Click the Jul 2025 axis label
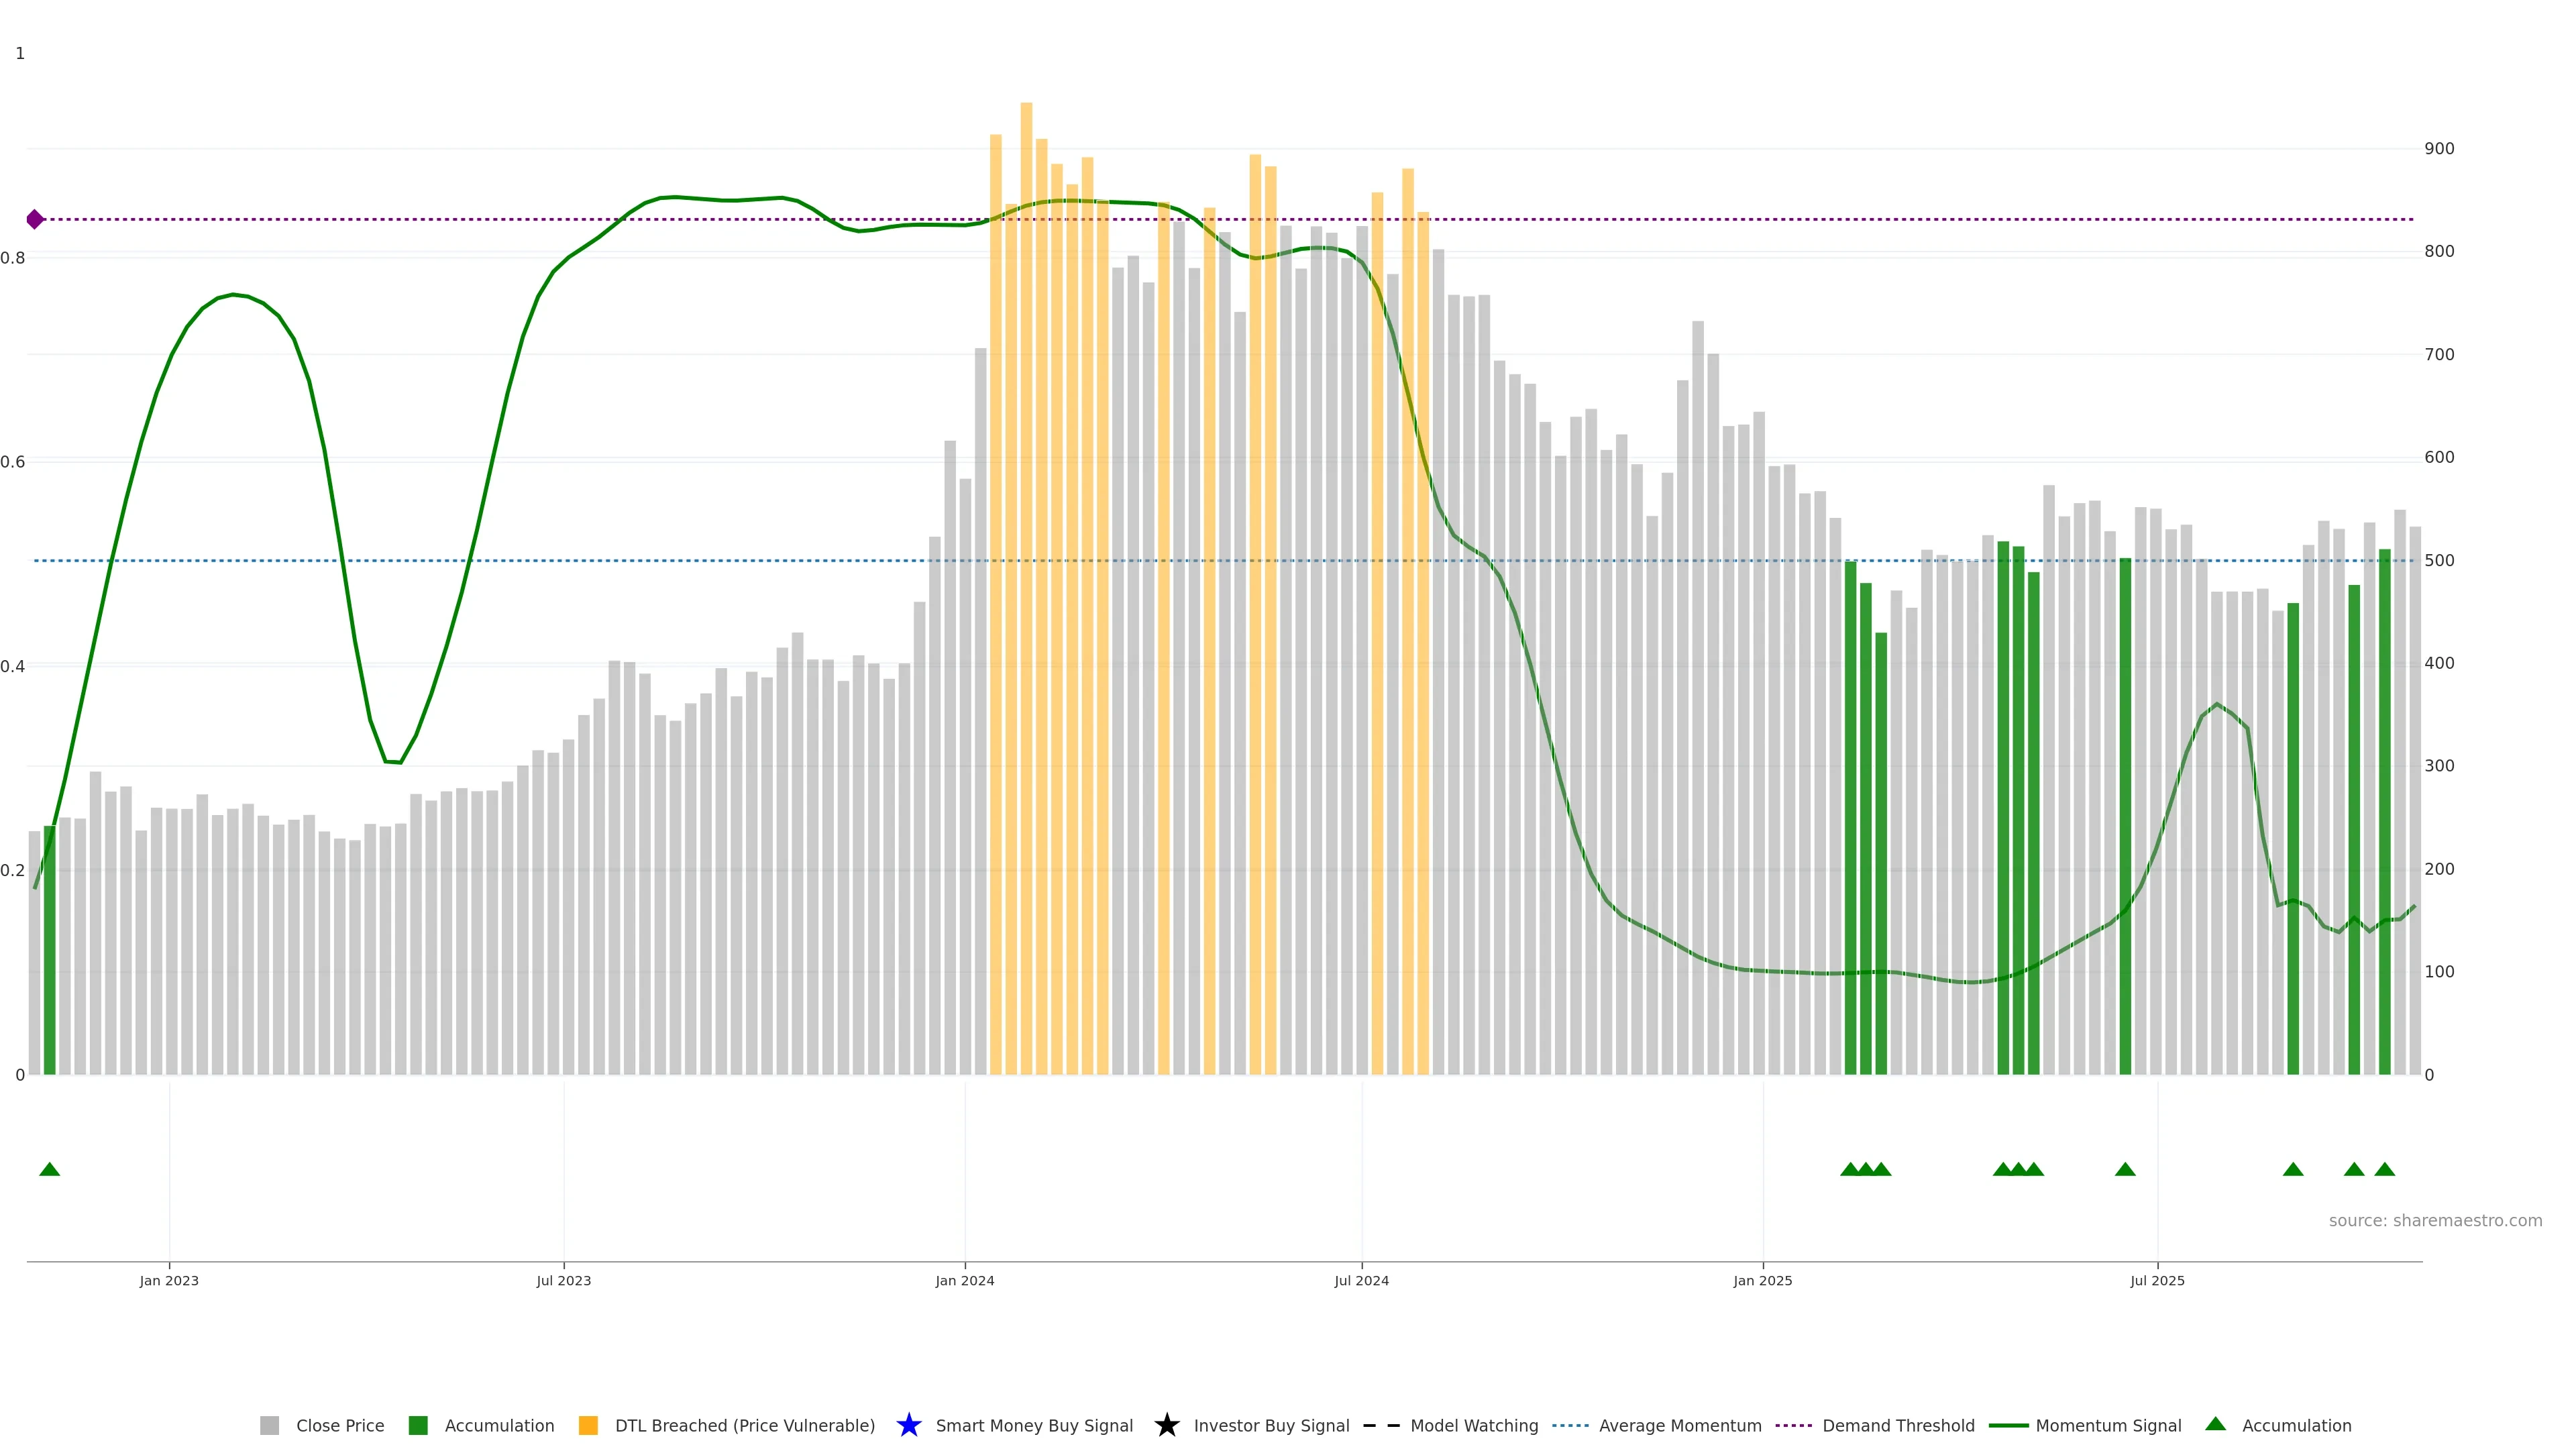 [2157, 1281]
